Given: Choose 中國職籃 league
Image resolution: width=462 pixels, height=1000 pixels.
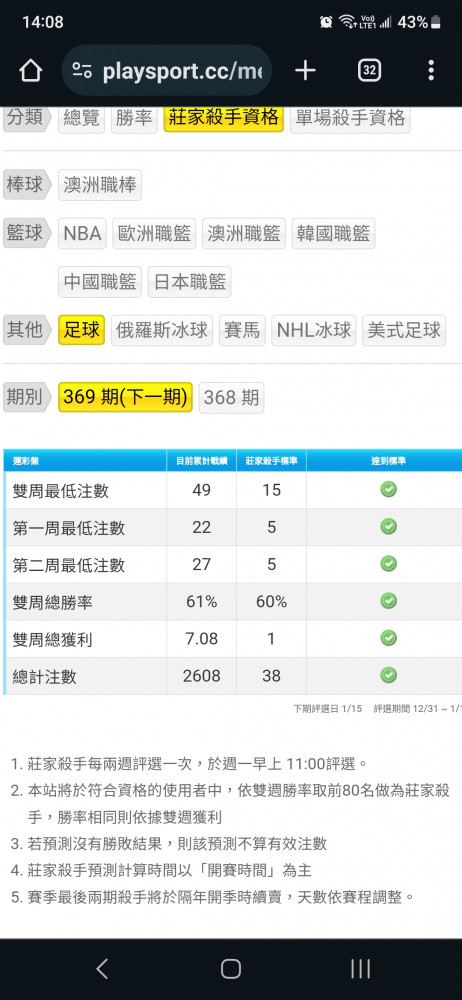Looking at the screenshot, I should coord(100,282).
